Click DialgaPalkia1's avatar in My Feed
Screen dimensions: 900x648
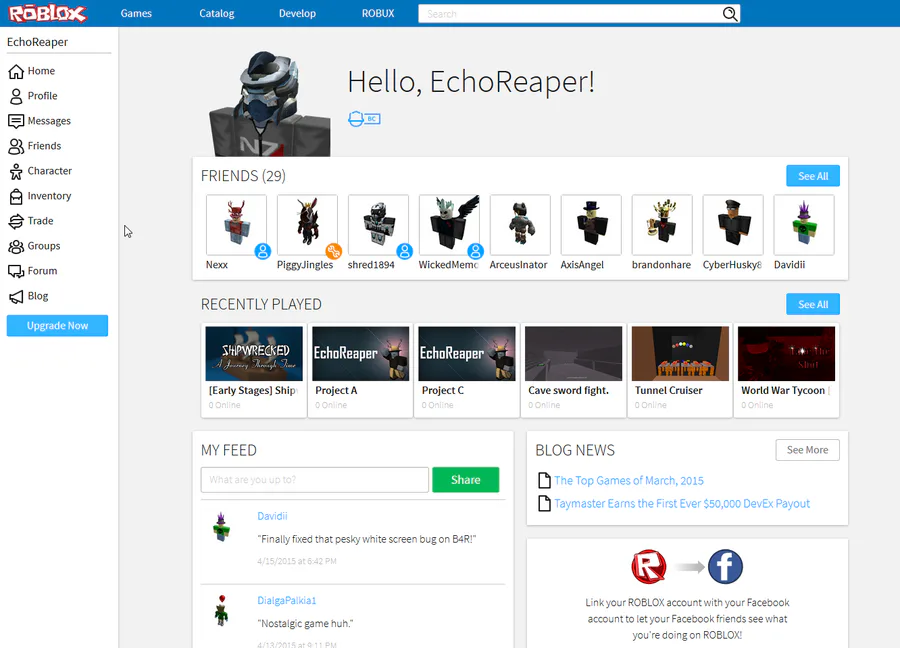coord(221,611)
